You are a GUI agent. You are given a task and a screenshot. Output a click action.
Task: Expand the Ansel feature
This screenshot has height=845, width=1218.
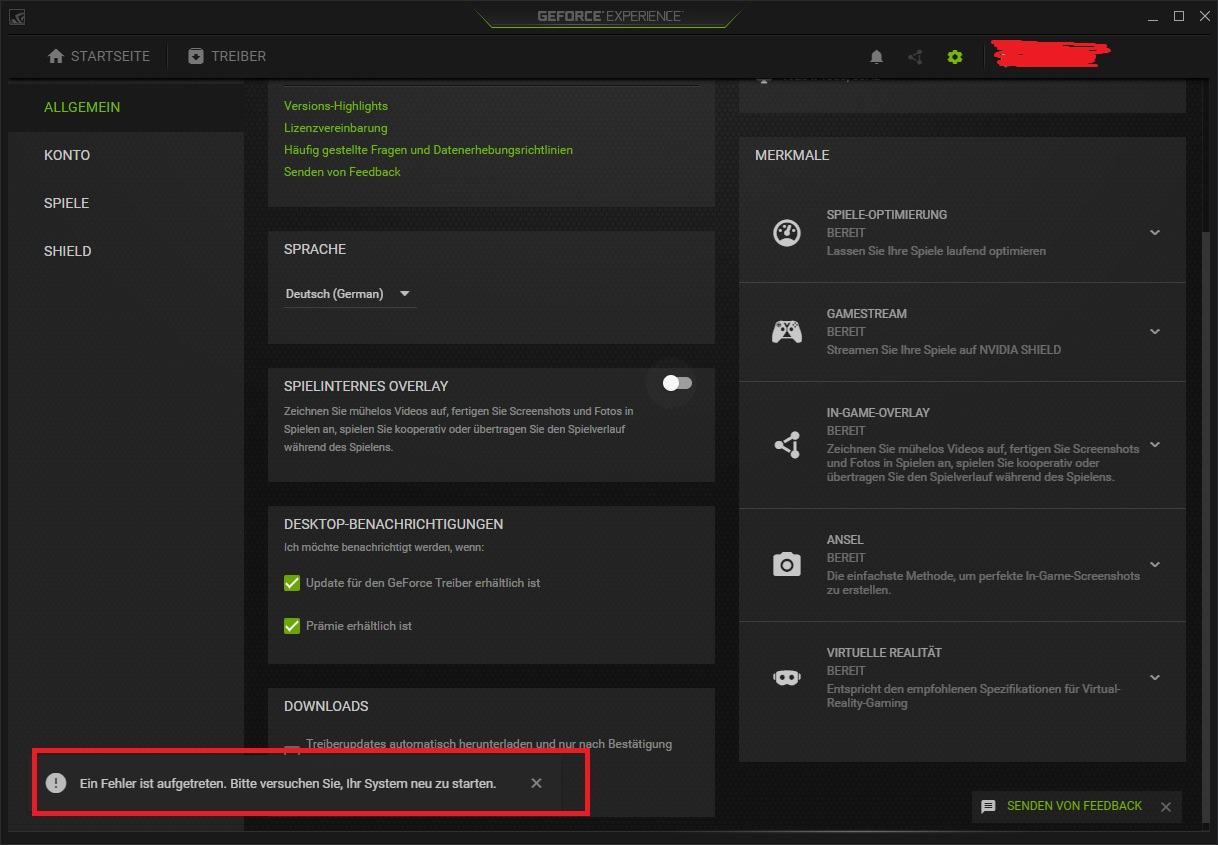tap(1155, 565)
